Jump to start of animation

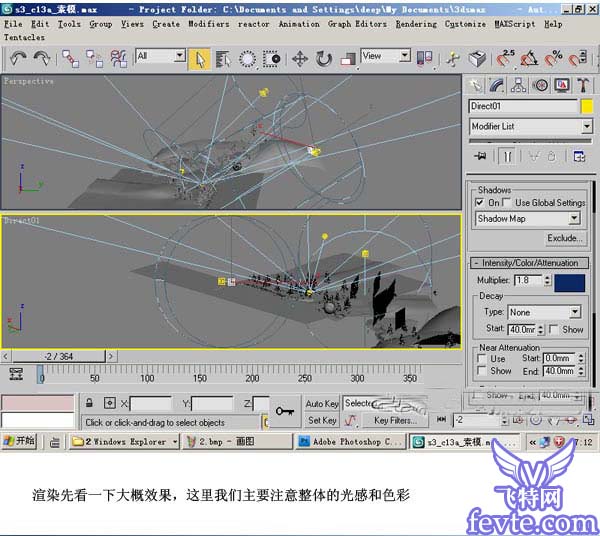coord(441,419)
